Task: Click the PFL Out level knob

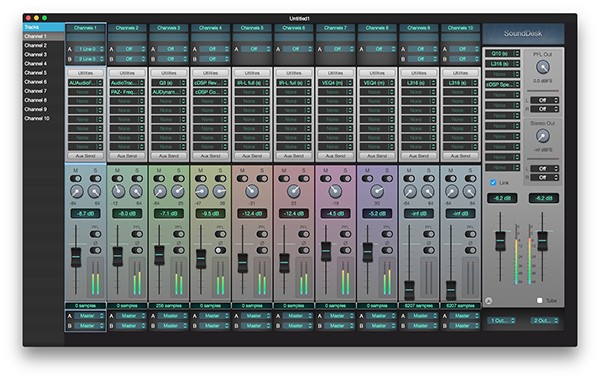Action: (543, 67)
